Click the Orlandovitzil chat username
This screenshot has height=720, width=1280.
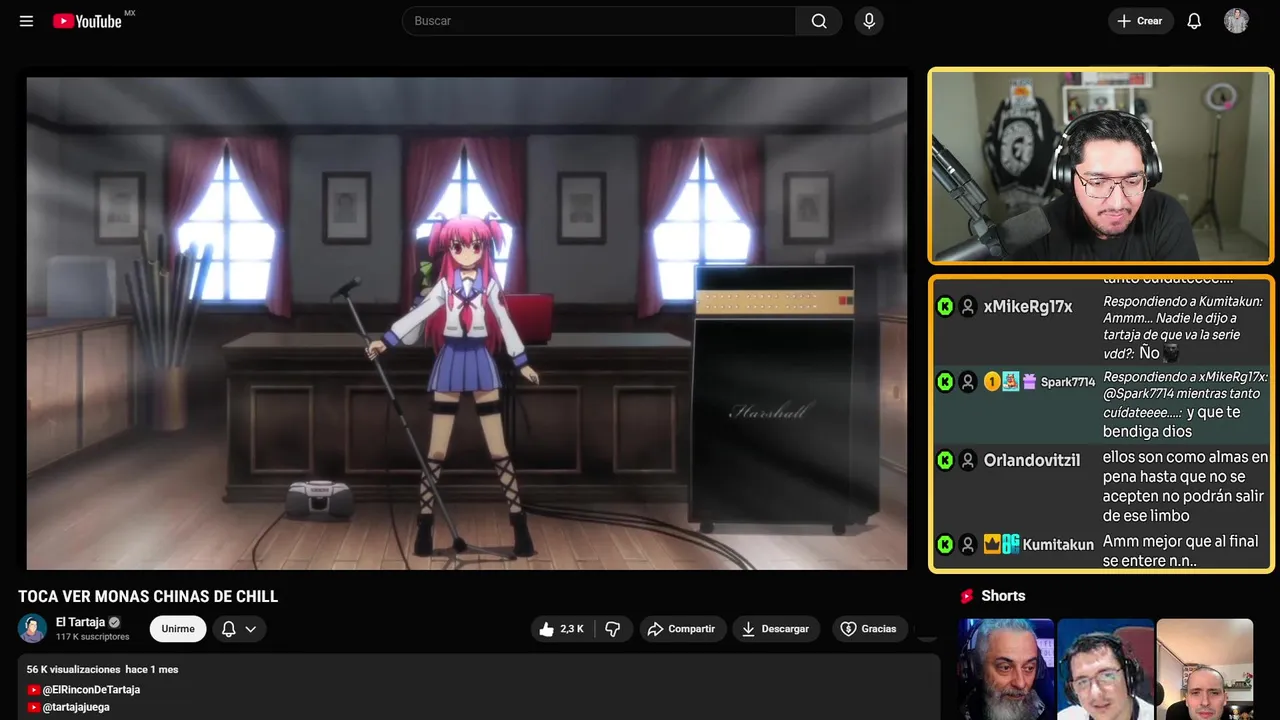(x=1032, y=461)
